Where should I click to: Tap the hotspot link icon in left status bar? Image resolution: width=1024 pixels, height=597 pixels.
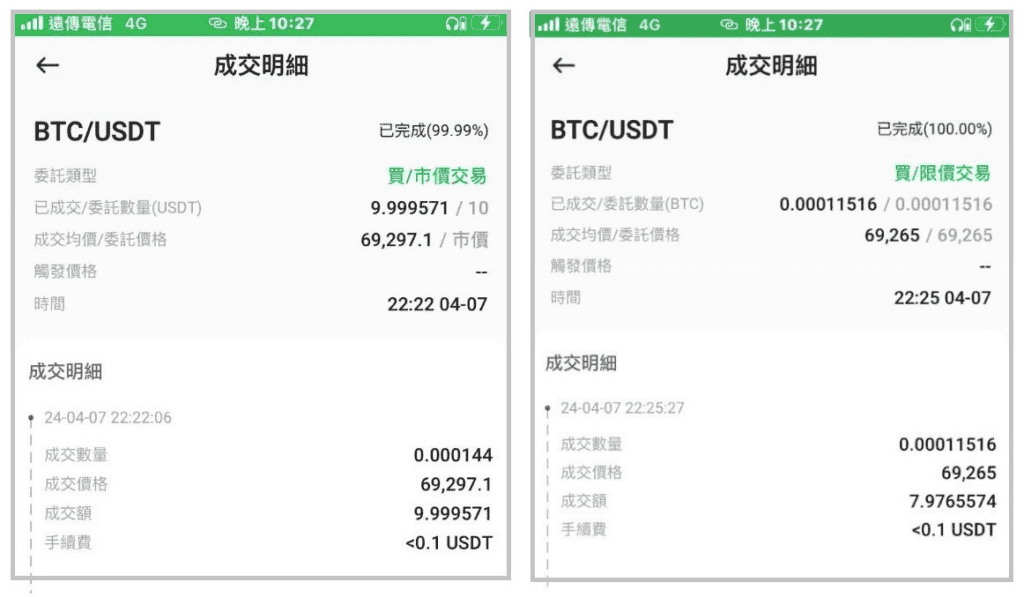pyautogui.click(x=217, y=24)
